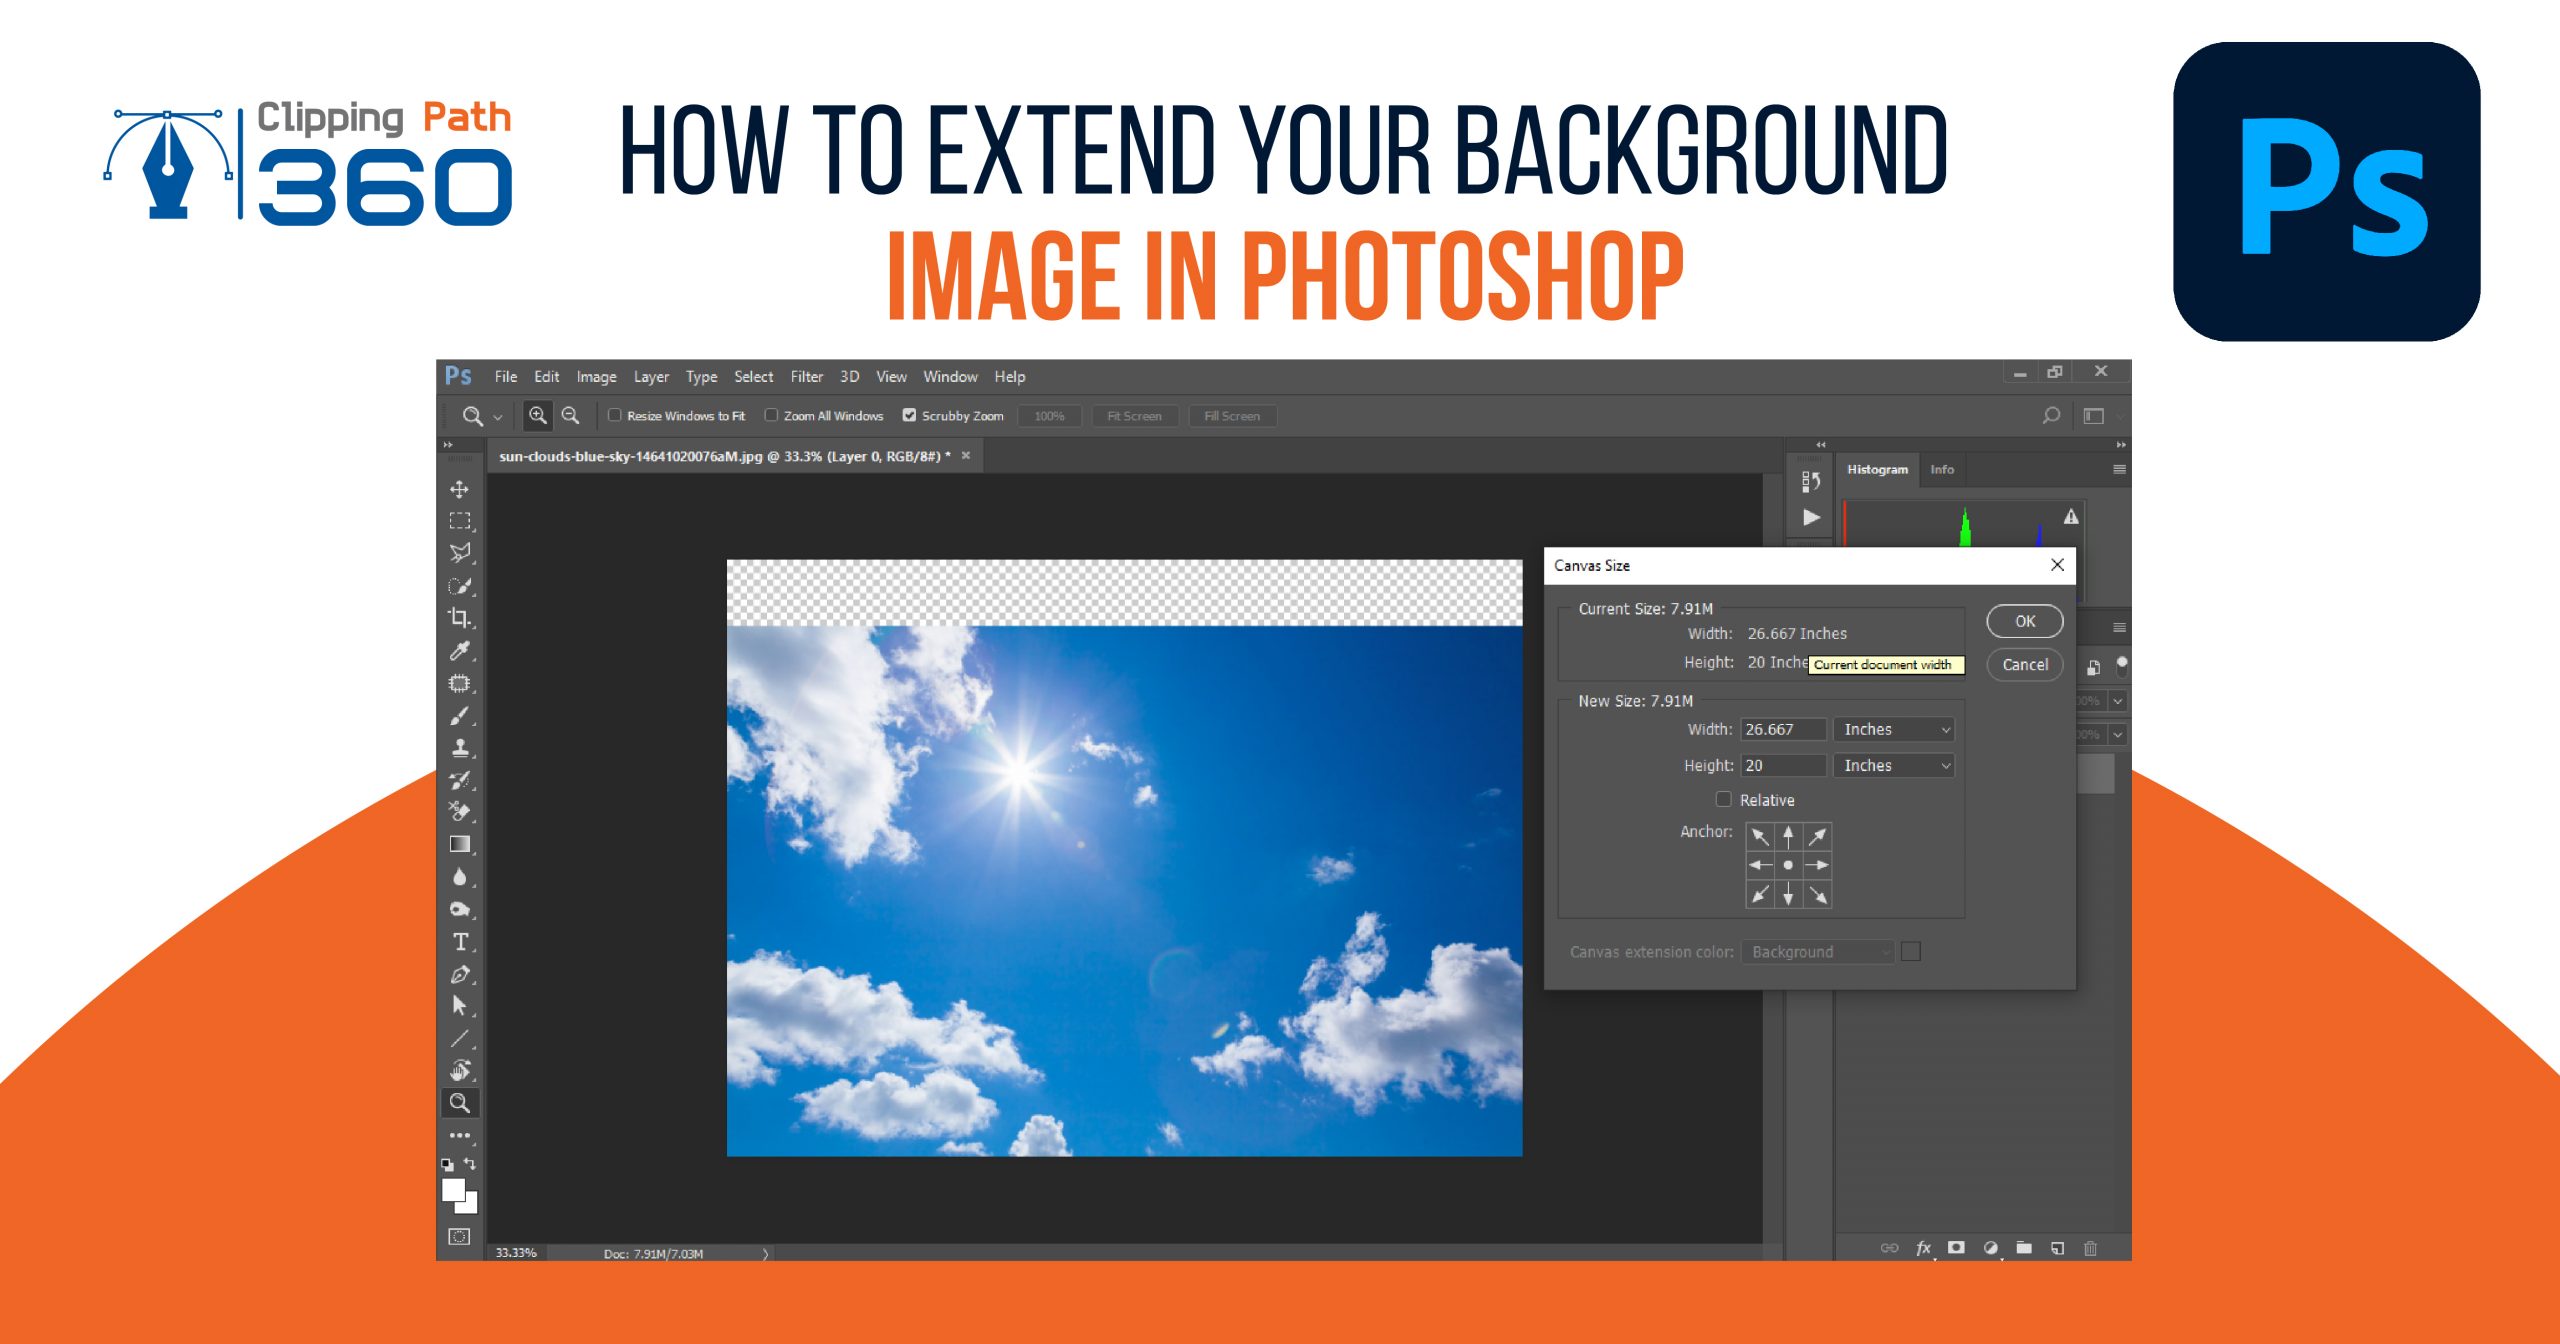Select the Horizontal Type tool
Image resolution: width=2560 pixels, height=1344 pixels.
point(459,942)
